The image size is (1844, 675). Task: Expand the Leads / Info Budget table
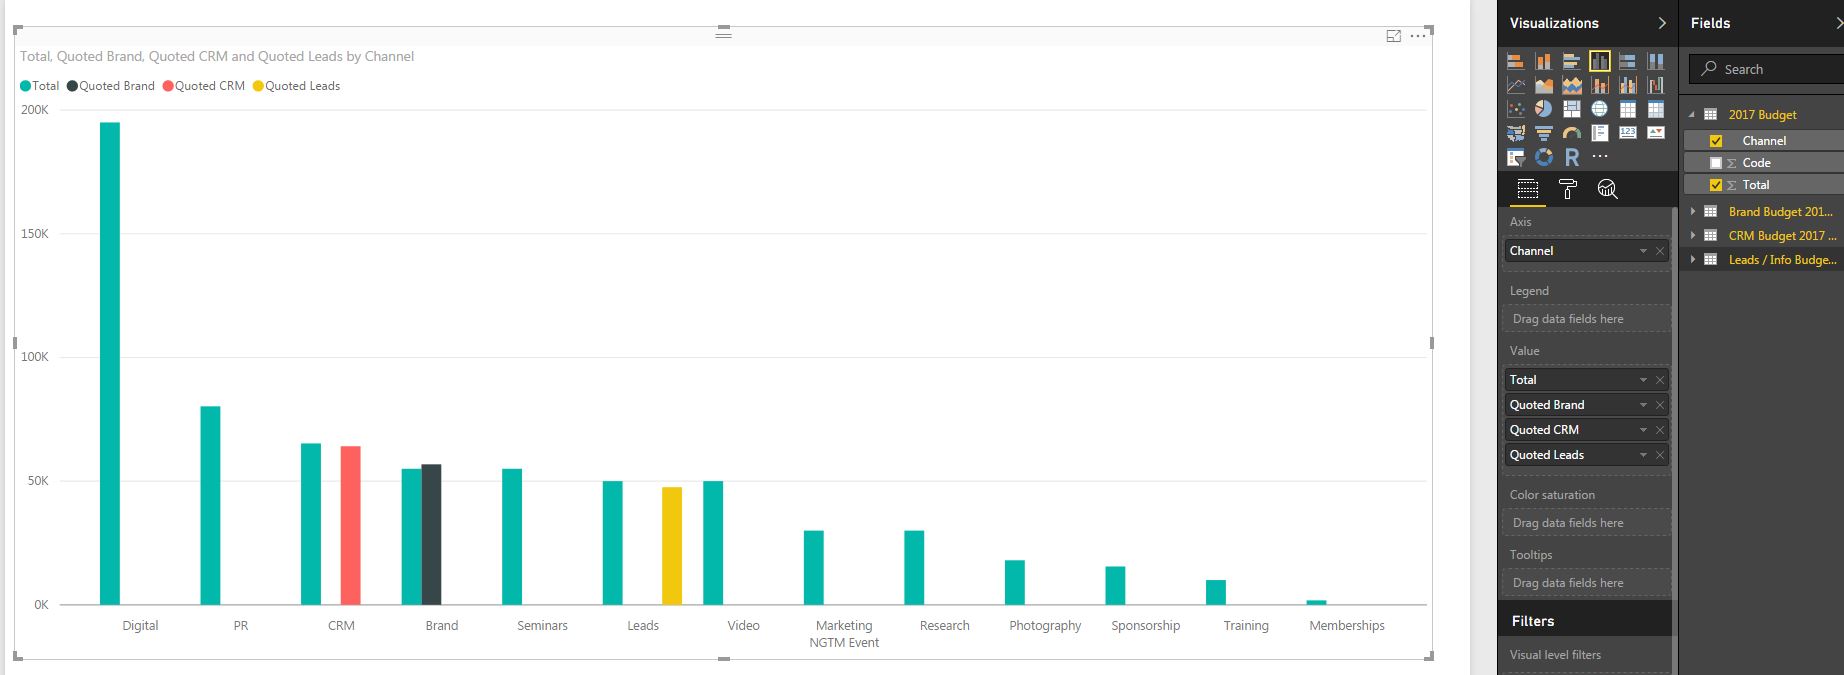click(1693, 260)
